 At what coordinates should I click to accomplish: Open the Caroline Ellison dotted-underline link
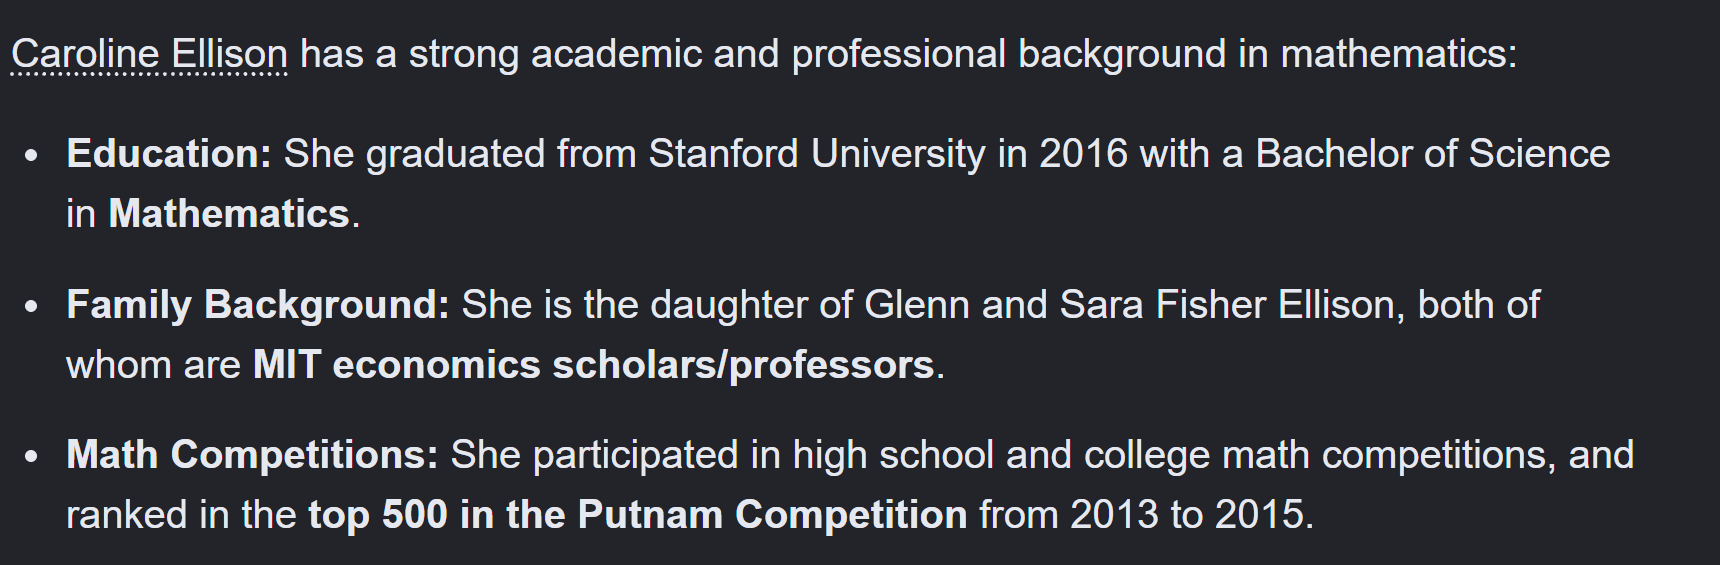pyautogui.click(x=149, y=54)
